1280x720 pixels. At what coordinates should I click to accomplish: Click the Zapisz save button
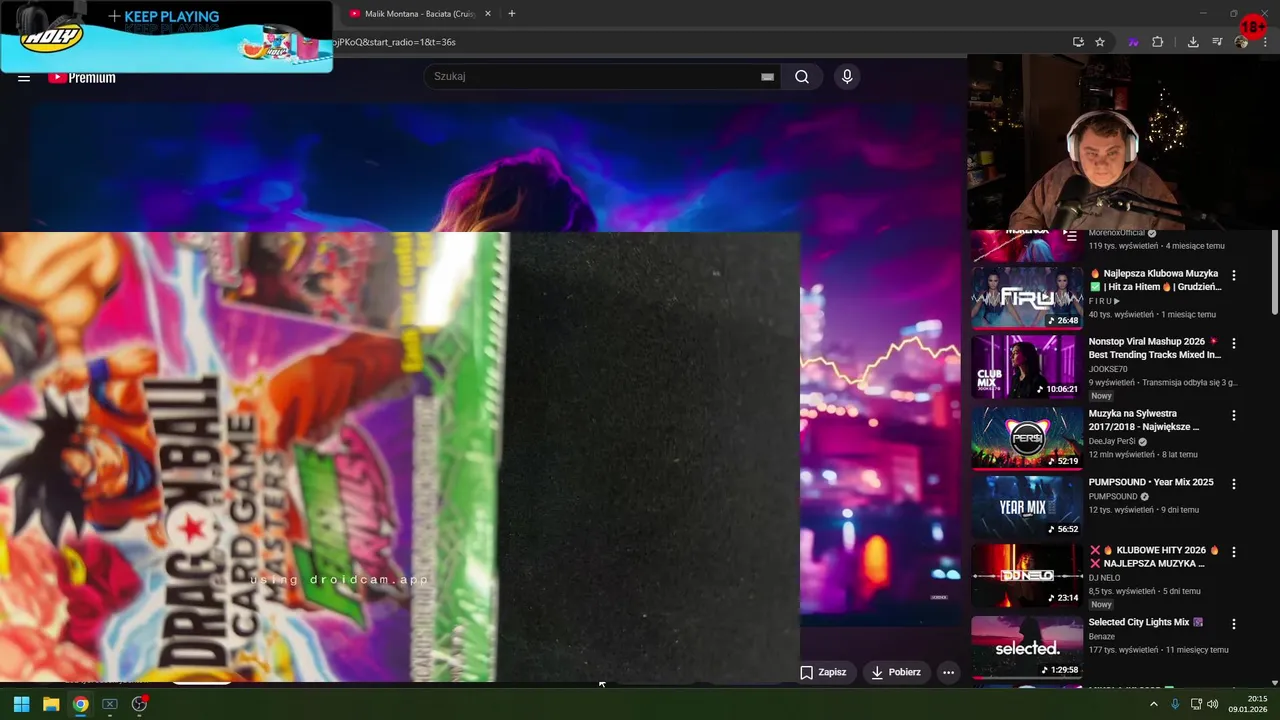click(823, 672)
